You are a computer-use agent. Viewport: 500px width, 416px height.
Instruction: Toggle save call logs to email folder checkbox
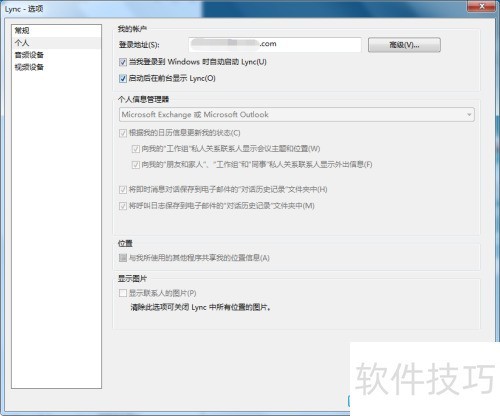tap(123, 206)
